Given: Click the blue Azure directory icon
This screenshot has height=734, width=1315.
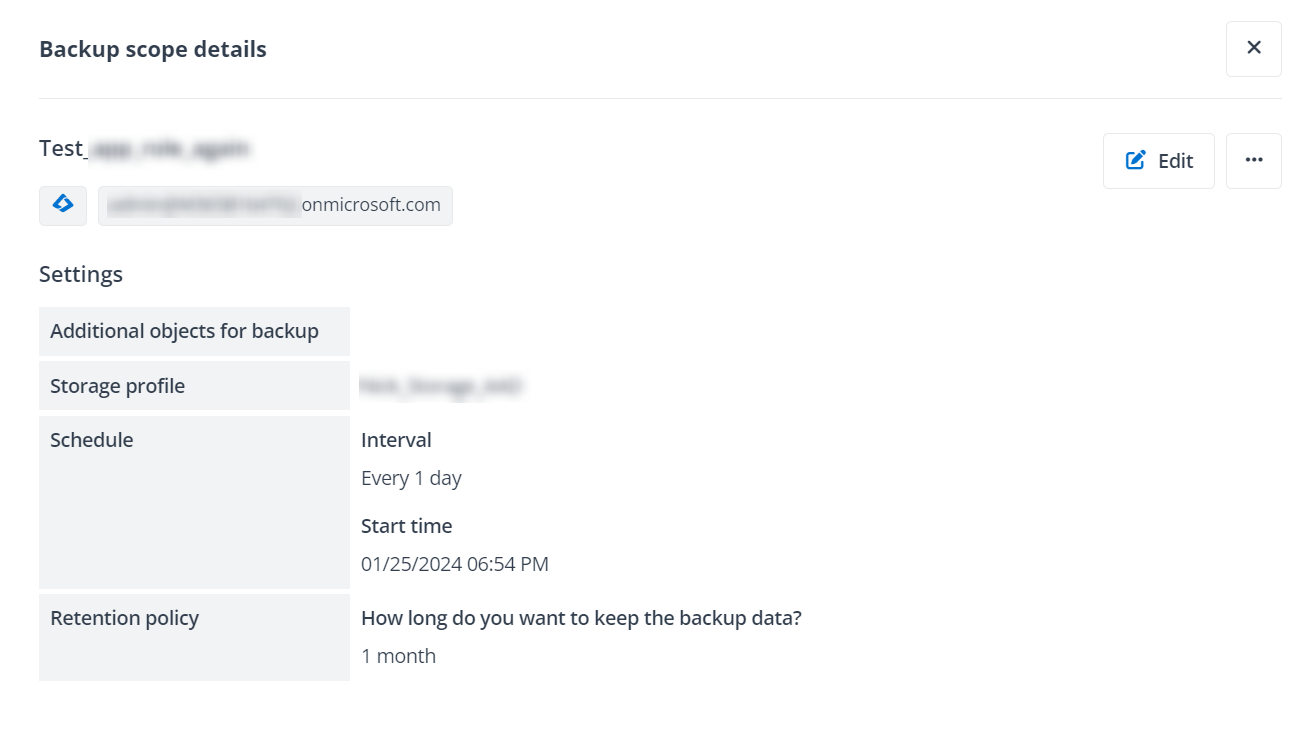Looking at the screenshot, I should [x=63, y=205].
